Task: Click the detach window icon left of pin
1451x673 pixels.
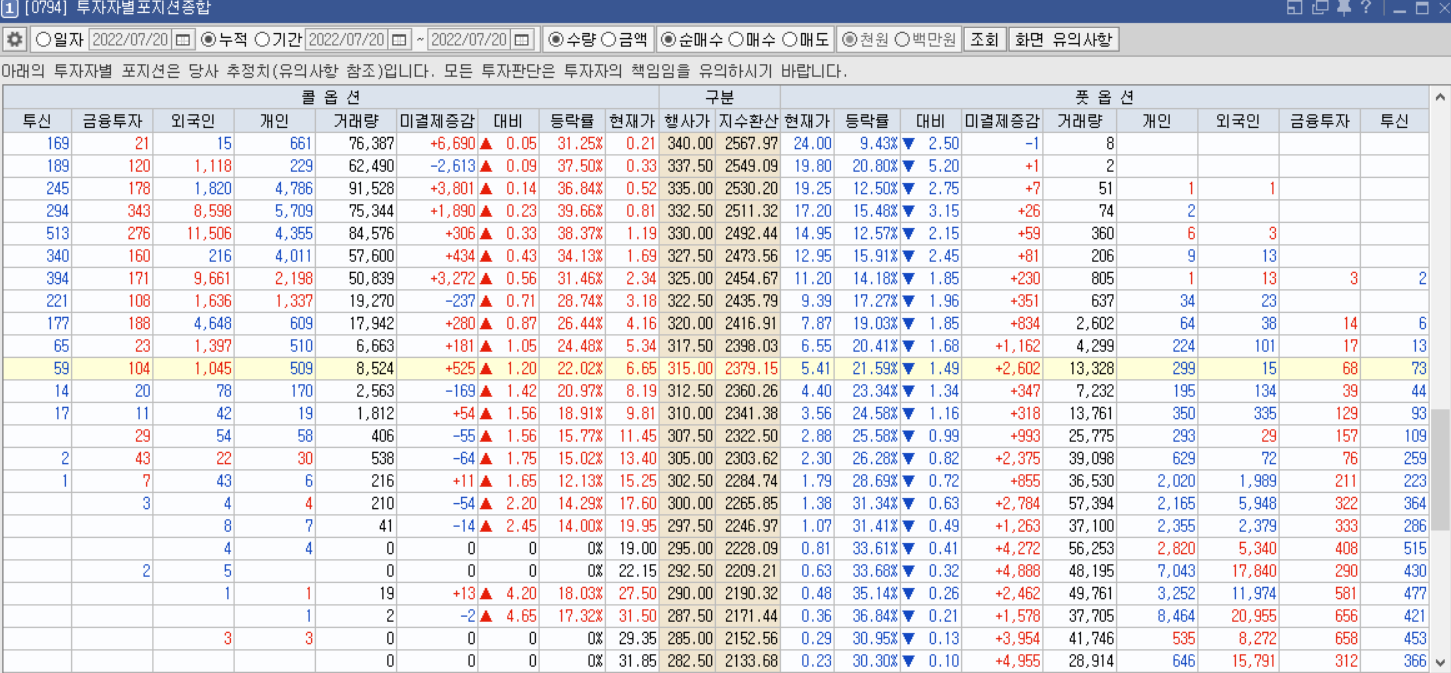Action: [1320, 8]
